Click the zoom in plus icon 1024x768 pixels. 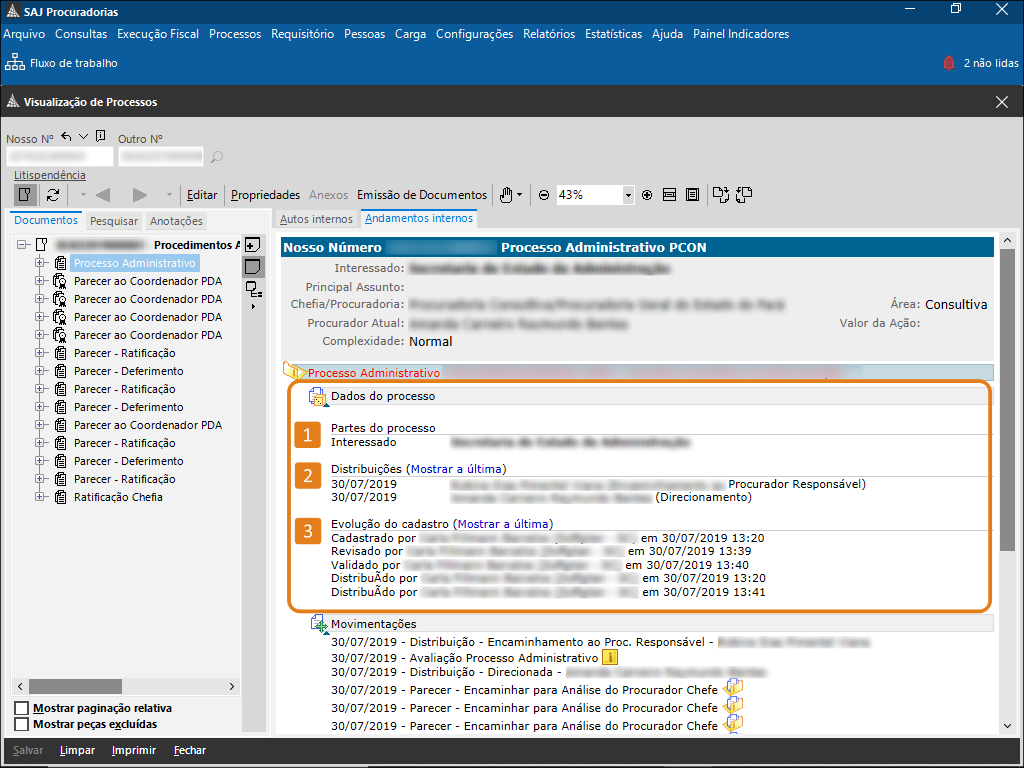(647, 195)
